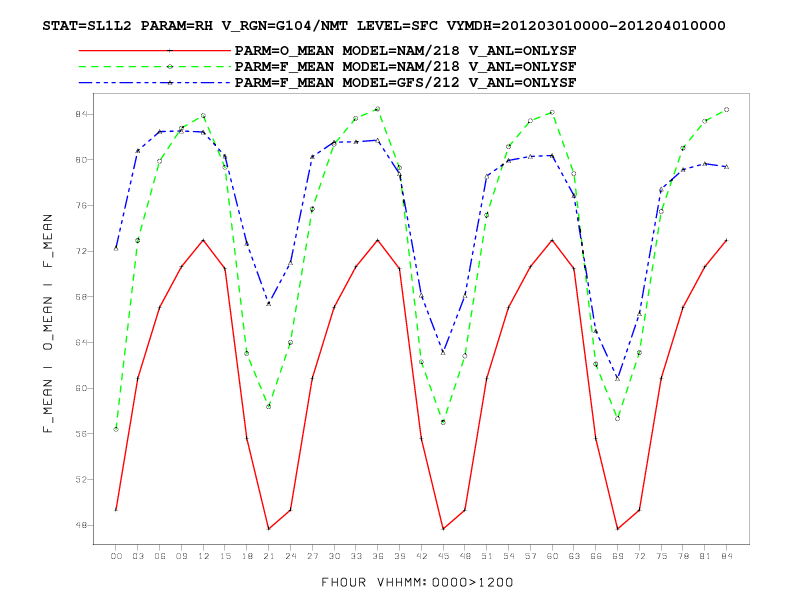The width and height of the screenshot is (792, 612).
Task: Click x-axis tick label 66
Action: (x=596, y=556)
